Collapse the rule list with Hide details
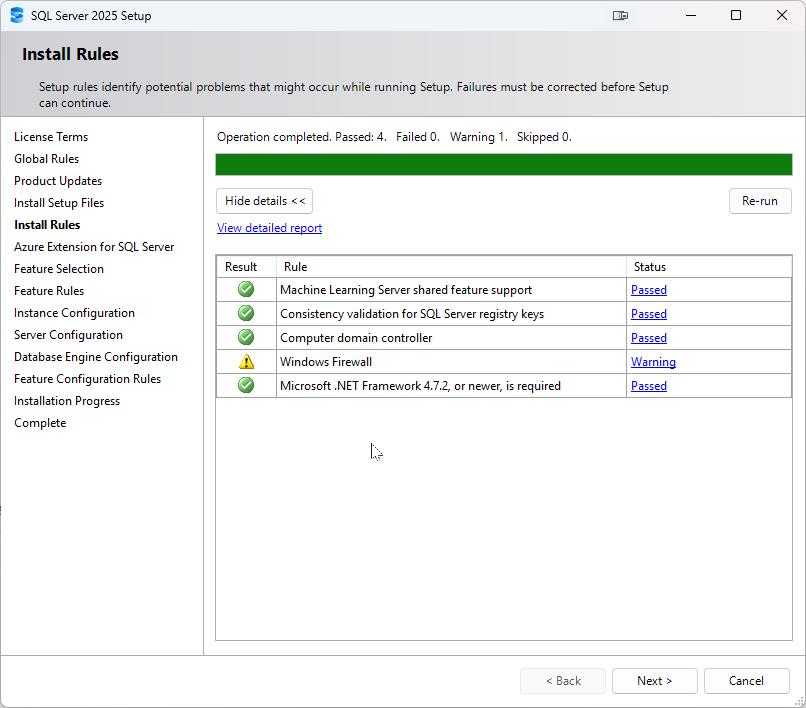The height and width of the screenshot is (708, 806). 264,201
